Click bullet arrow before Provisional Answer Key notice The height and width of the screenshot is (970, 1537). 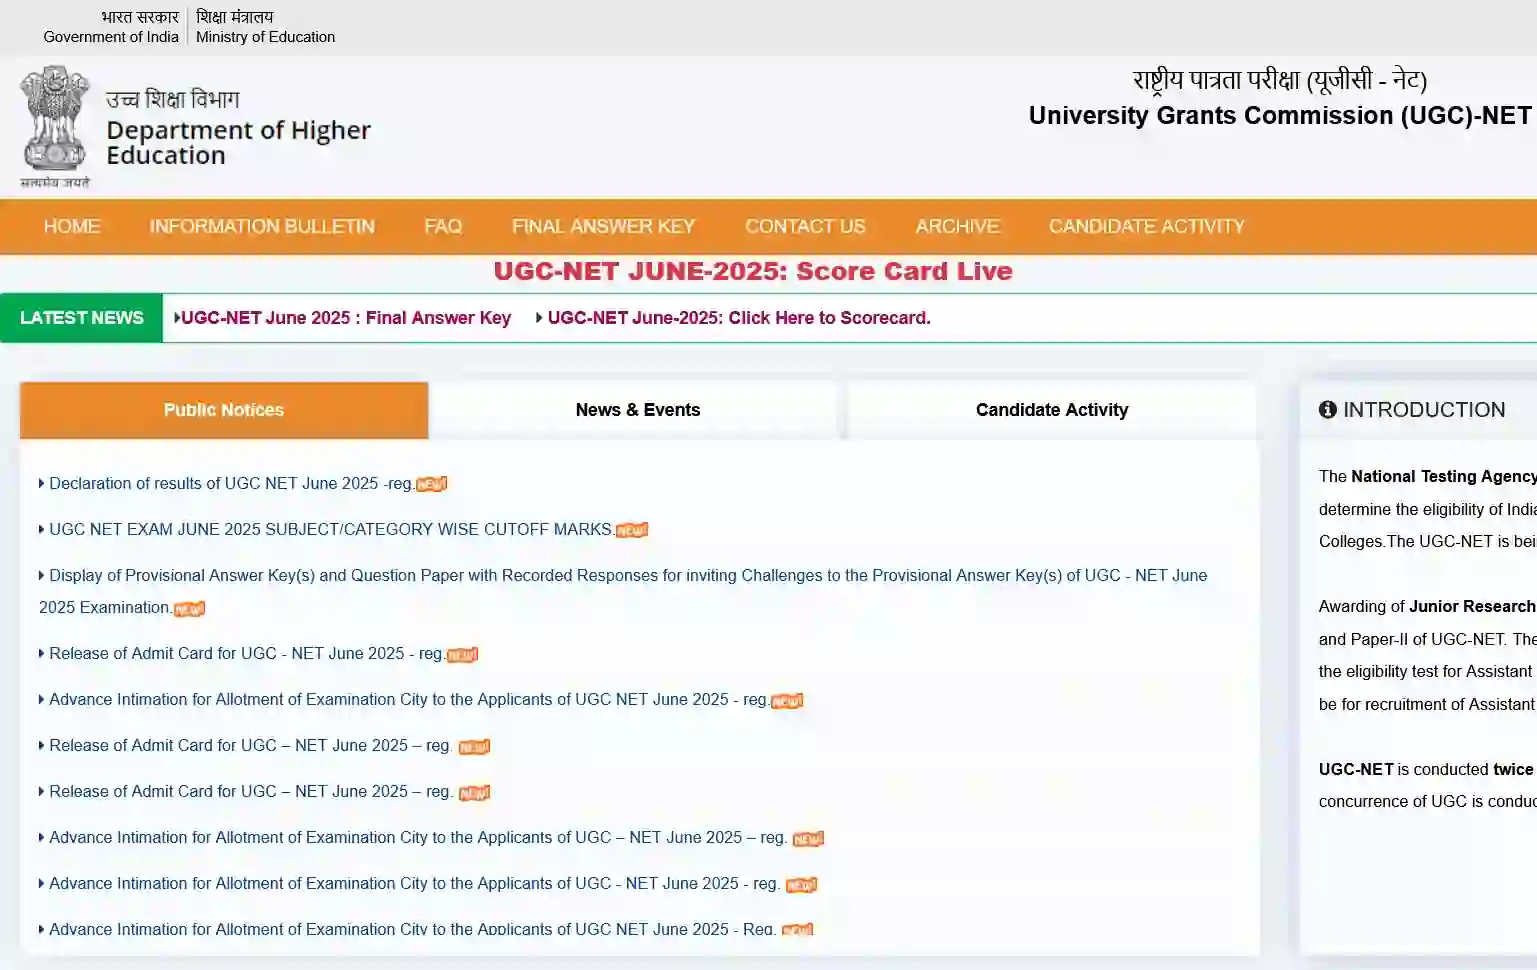41,575
